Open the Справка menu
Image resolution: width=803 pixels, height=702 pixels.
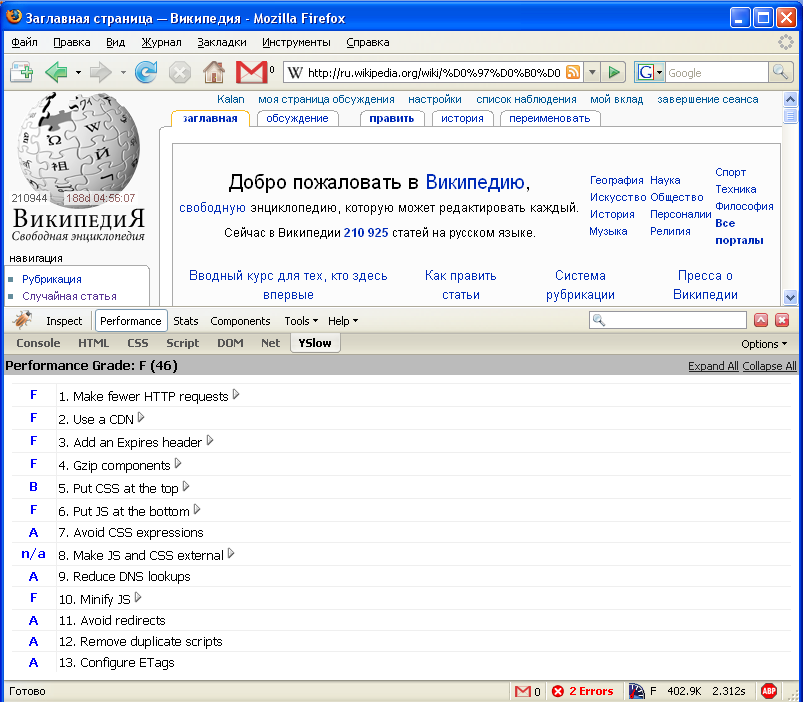(x=368, y=42)
